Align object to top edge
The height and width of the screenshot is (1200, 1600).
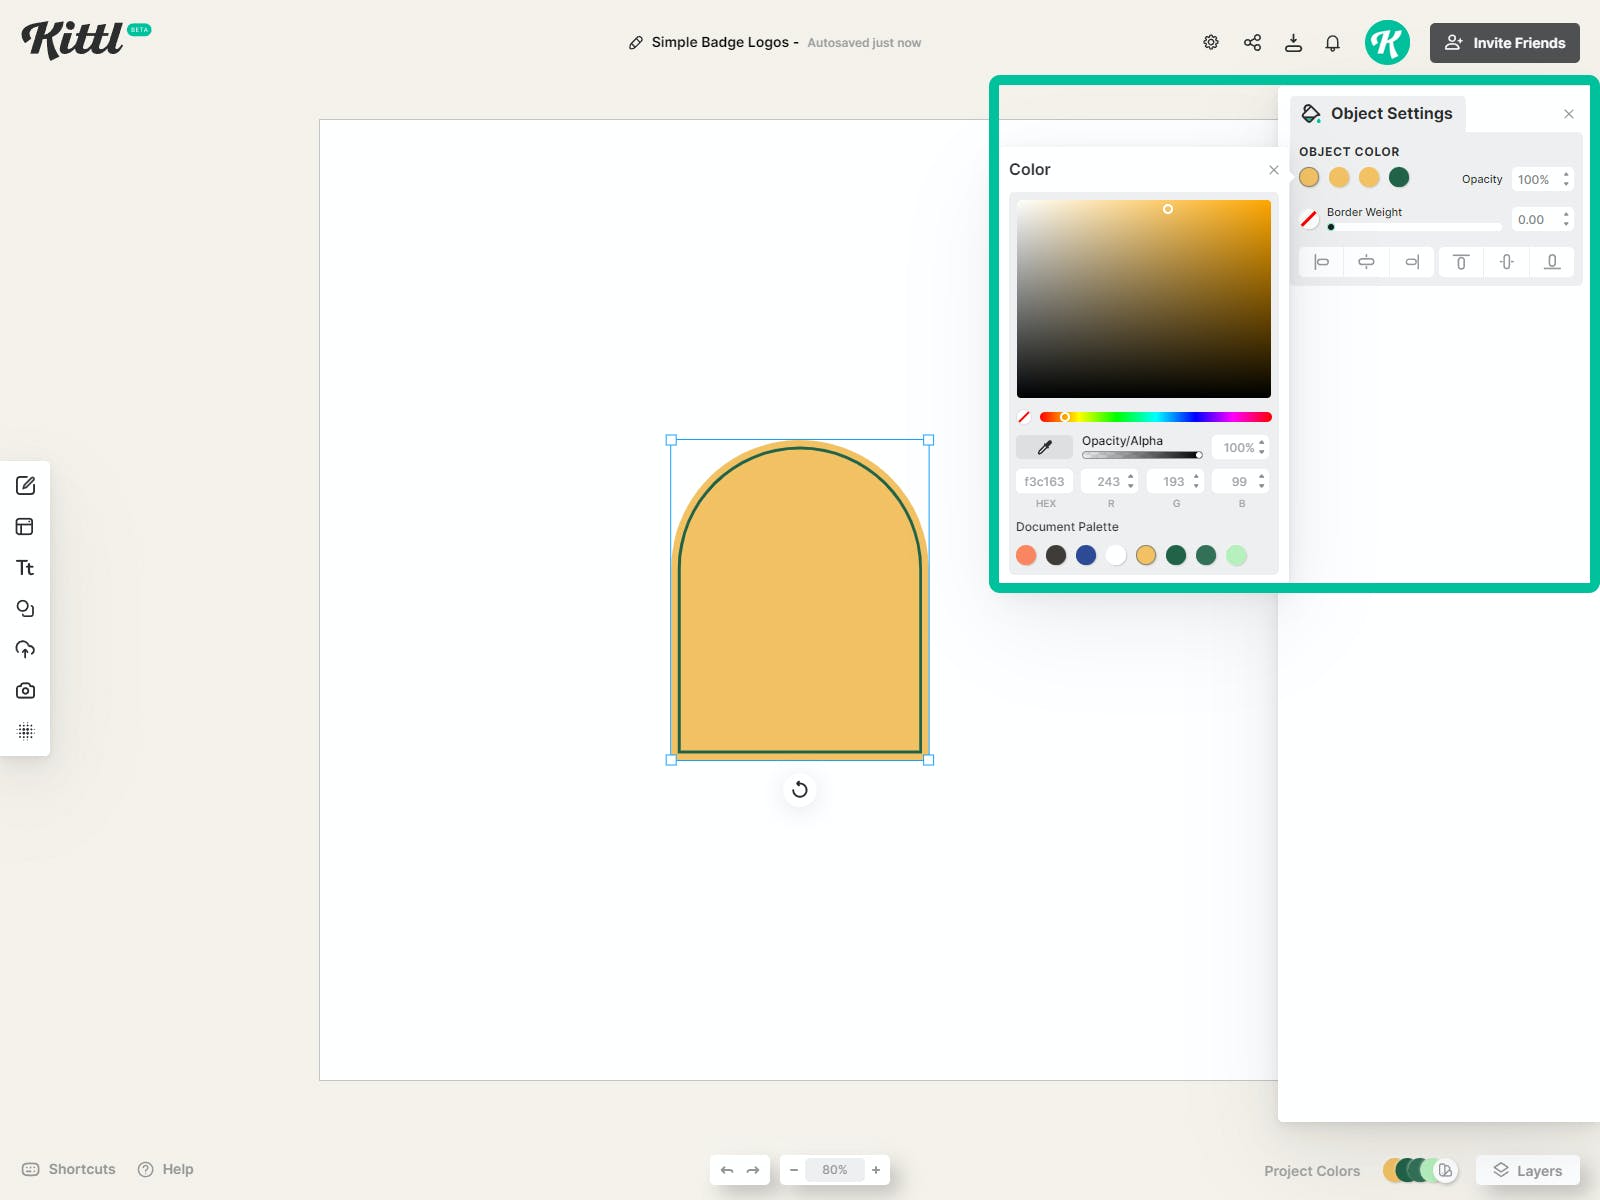point(1461,262)
